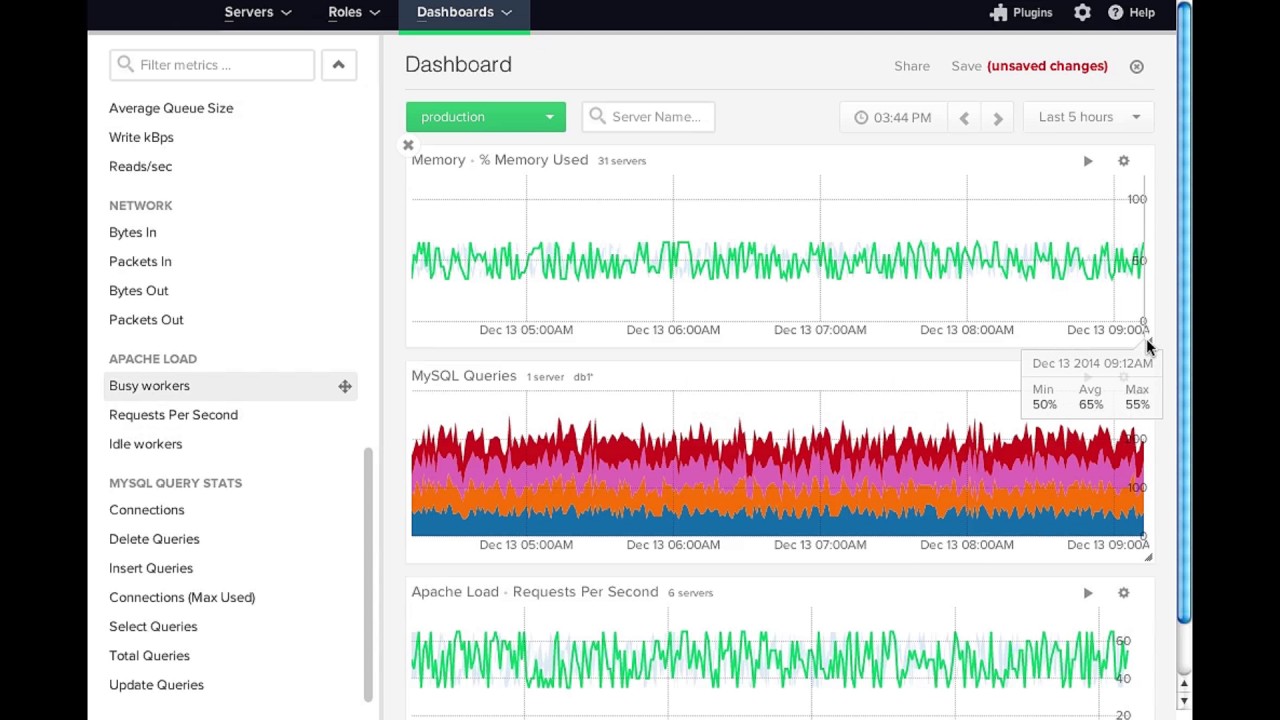This screenshot has width=1280, height=720.
Task: Click the APACHE LOAD section header
Action: click(x=153, y=358)
